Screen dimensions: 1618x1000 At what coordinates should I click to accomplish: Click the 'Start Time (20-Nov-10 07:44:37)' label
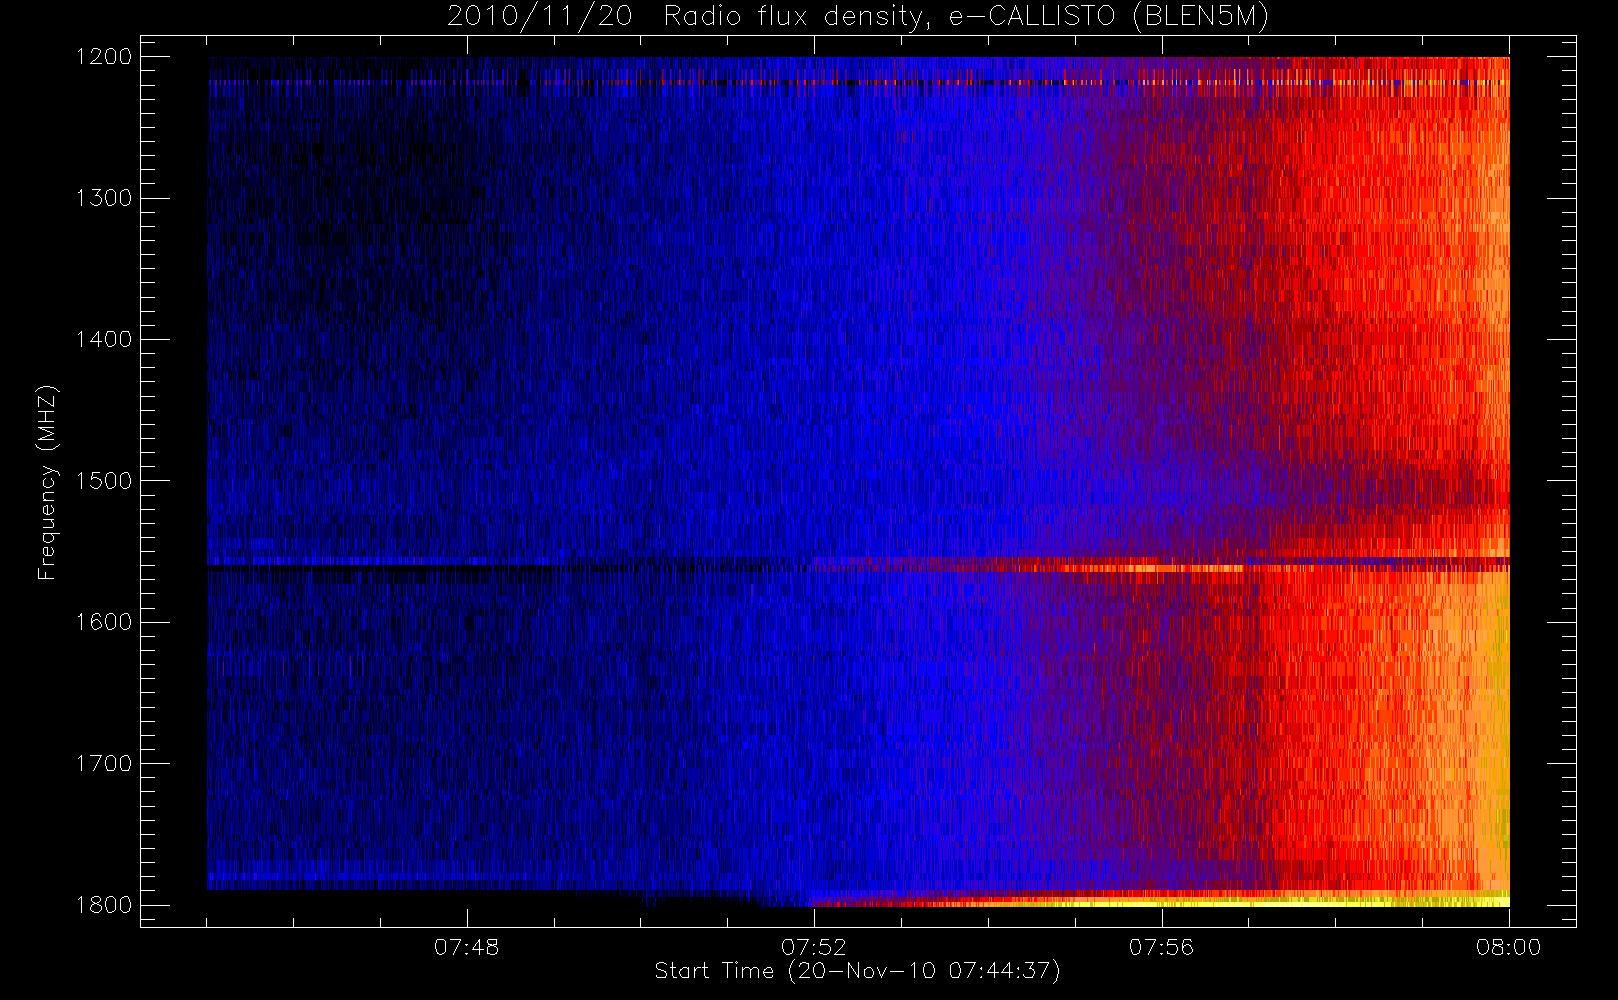tap(857, 971)
